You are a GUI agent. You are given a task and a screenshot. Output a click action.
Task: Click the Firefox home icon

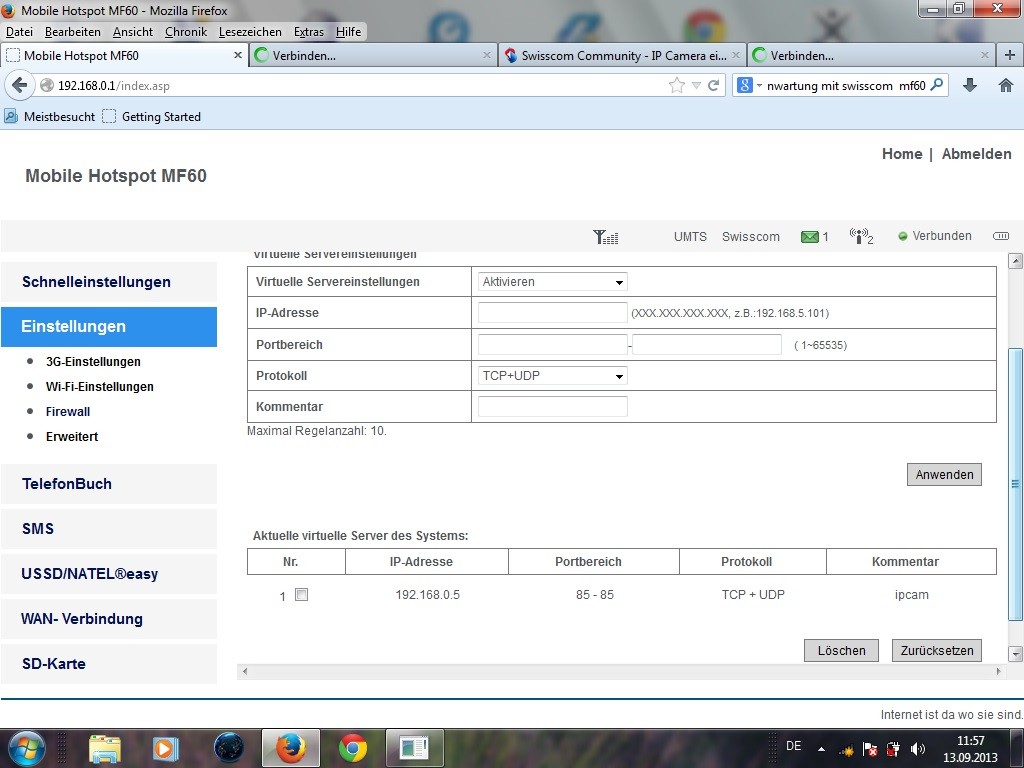tap(1006, 85)
